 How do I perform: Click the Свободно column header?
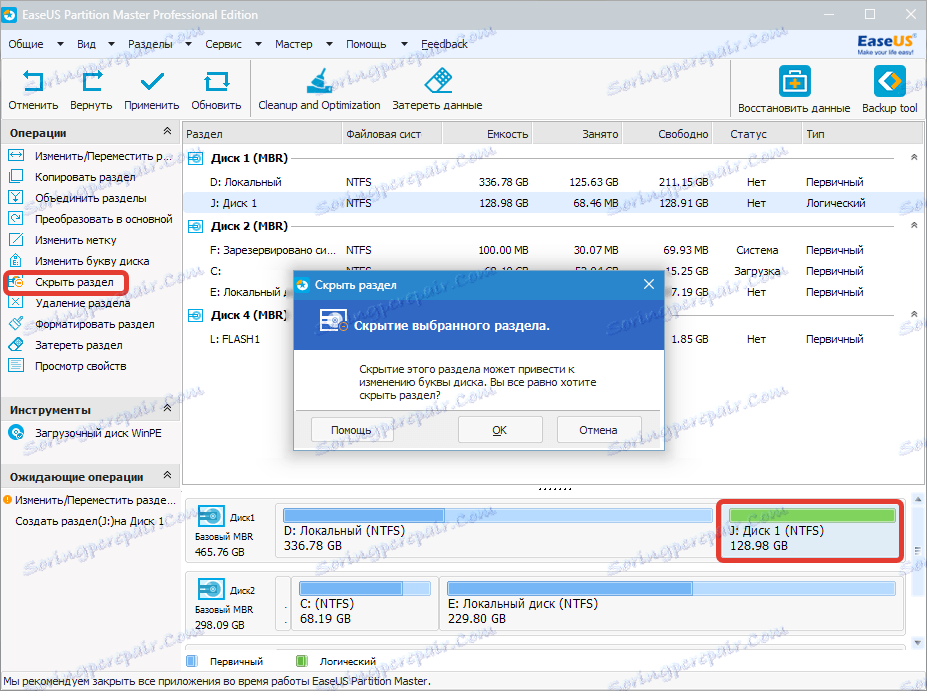[x=667, y=134]
